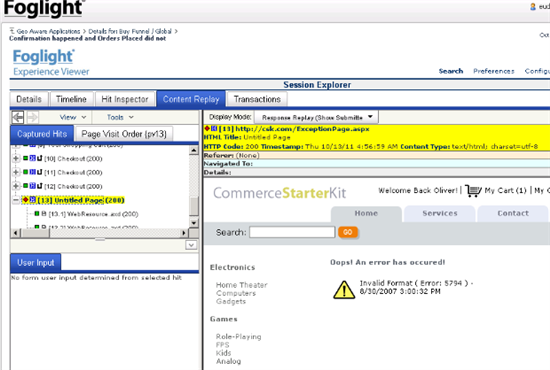Click the horizontal scrollbar left arrow in hits list
The image size is (550, 370).
[x=15, y=233]
